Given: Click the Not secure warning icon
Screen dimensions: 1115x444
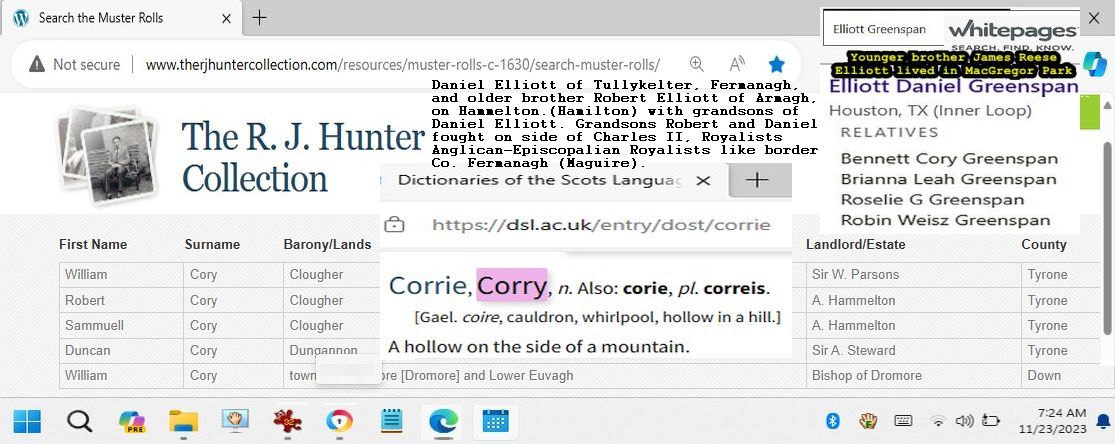Looking at the screenshot, I should 37,65.
